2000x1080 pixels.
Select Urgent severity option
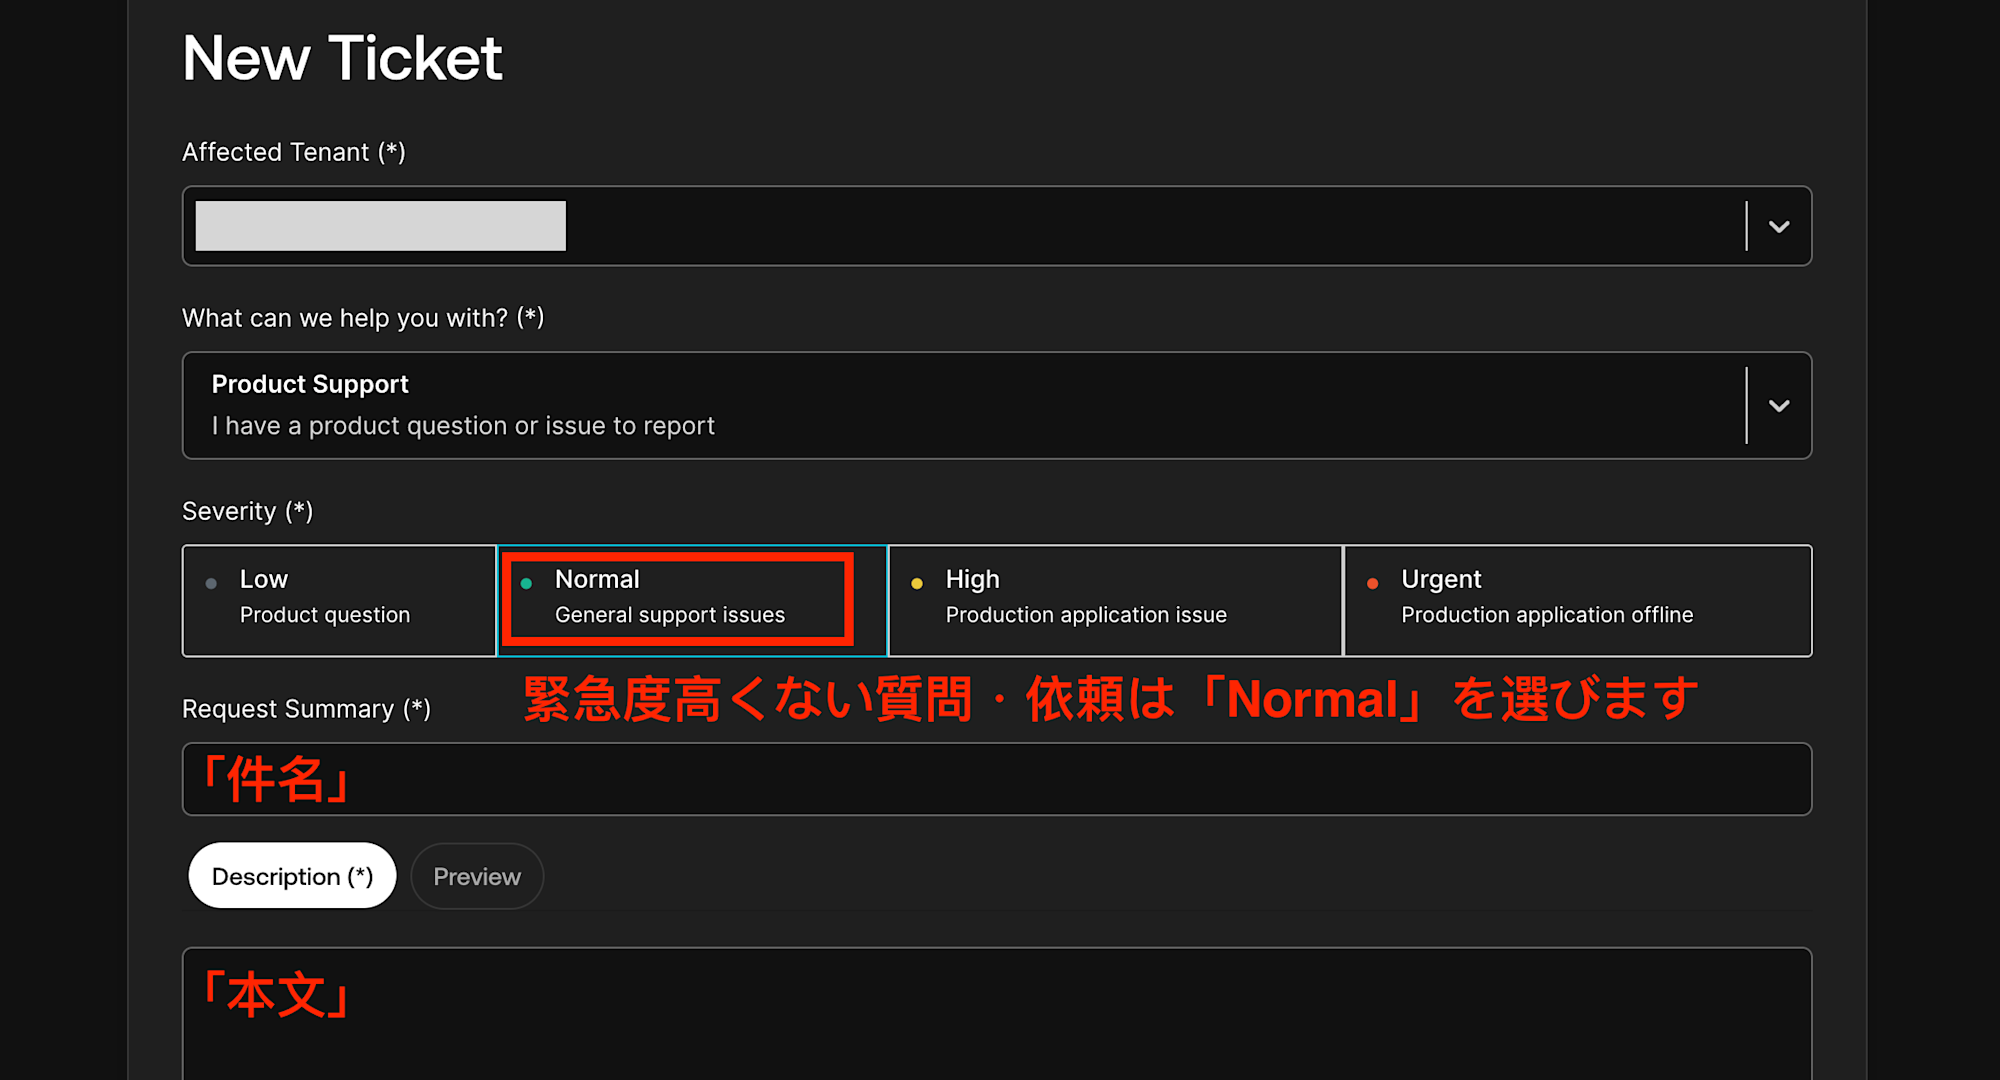click(1577, 600)
